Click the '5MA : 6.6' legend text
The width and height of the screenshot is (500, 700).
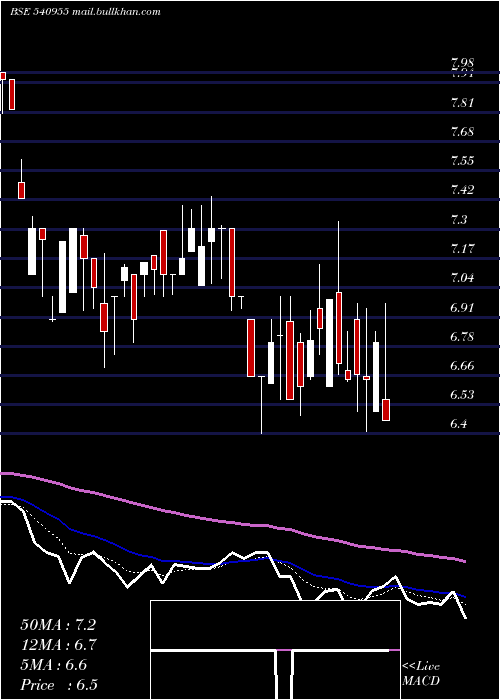tap(54, 665)
